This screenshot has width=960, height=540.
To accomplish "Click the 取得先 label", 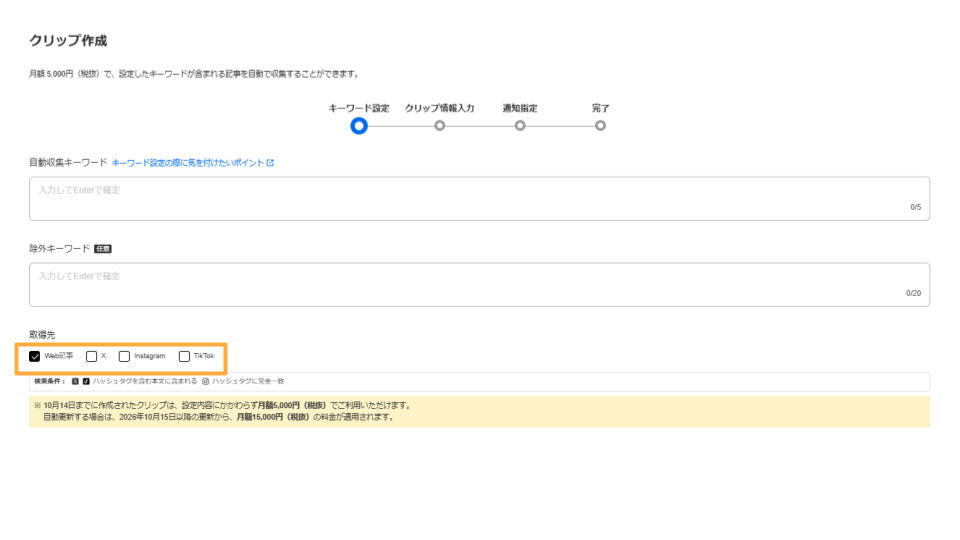I will point(42,335).
